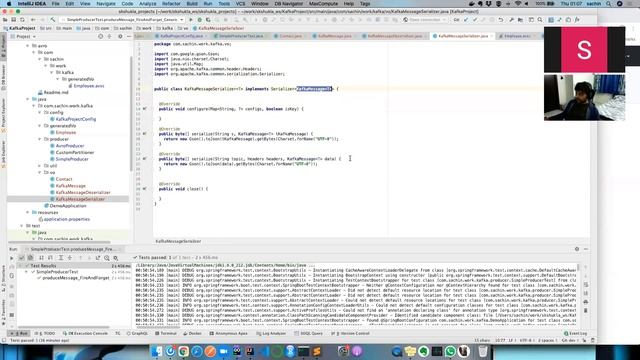
Task: Collapse SimpleProducerTest node in test results
Action: point(27,272)
